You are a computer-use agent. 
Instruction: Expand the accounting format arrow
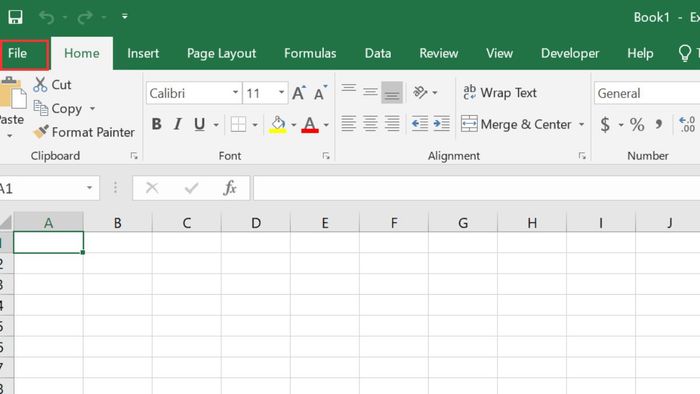(621, 125)
